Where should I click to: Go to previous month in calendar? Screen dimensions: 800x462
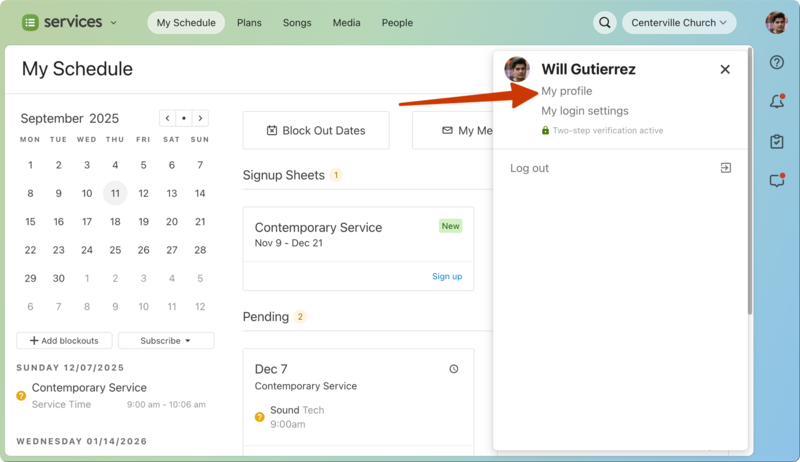point(167,119)
